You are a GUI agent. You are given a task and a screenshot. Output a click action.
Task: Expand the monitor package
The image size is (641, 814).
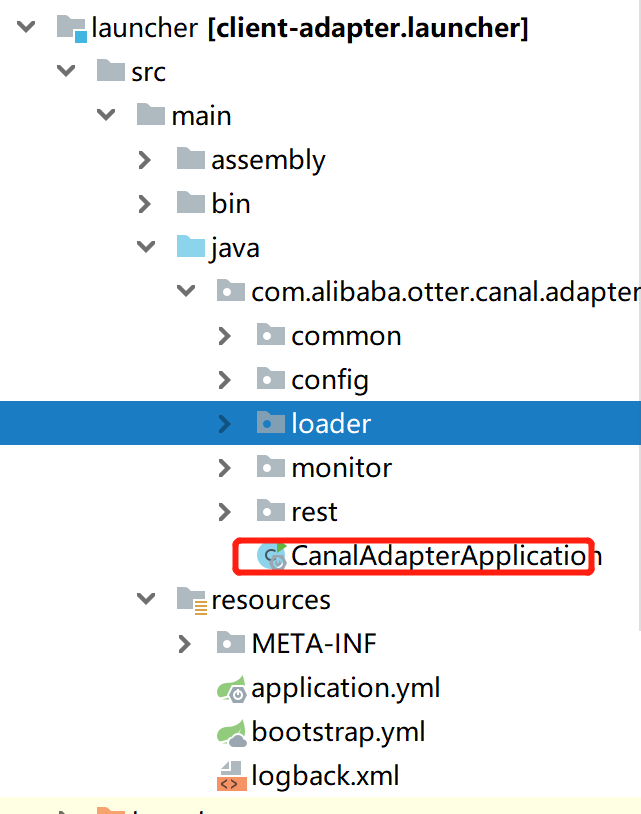[x=224, y=467]
